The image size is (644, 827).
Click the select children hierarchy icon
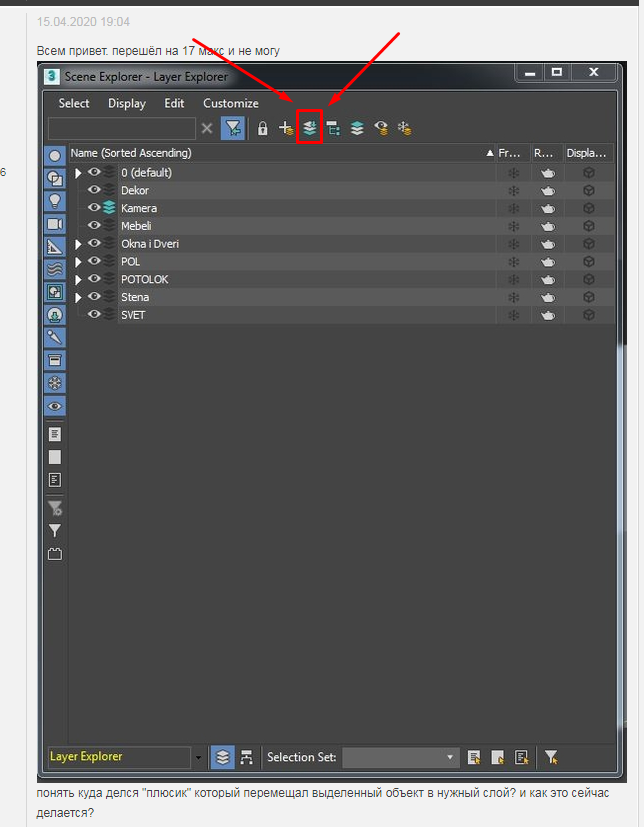point(333,128)
